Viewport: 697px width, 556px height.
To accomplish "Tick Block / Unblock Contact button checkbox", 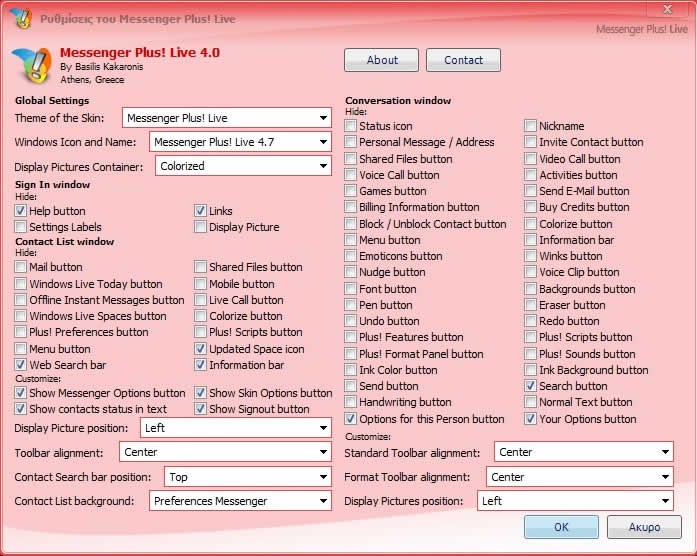I will (350, 224).
